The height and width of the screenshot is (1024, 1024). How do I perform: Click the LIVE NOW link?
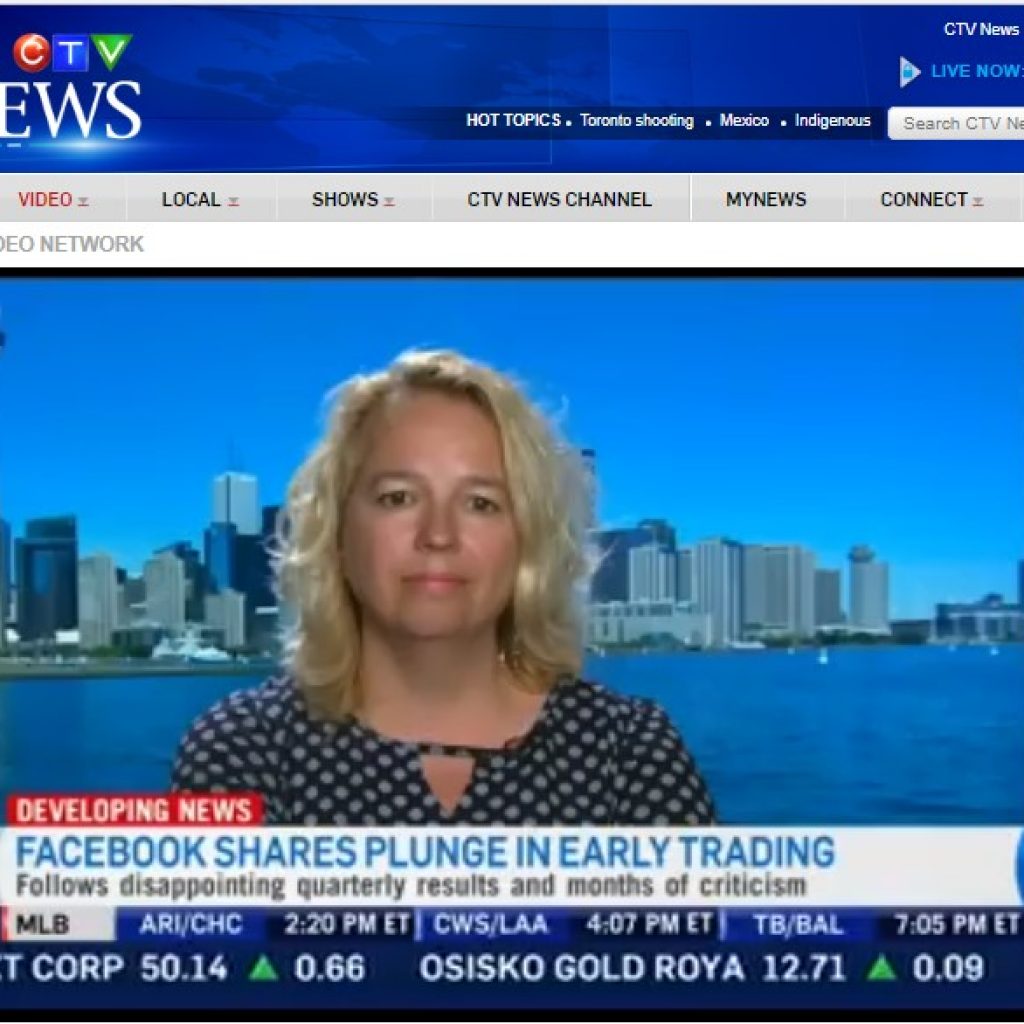pos(977,71)
